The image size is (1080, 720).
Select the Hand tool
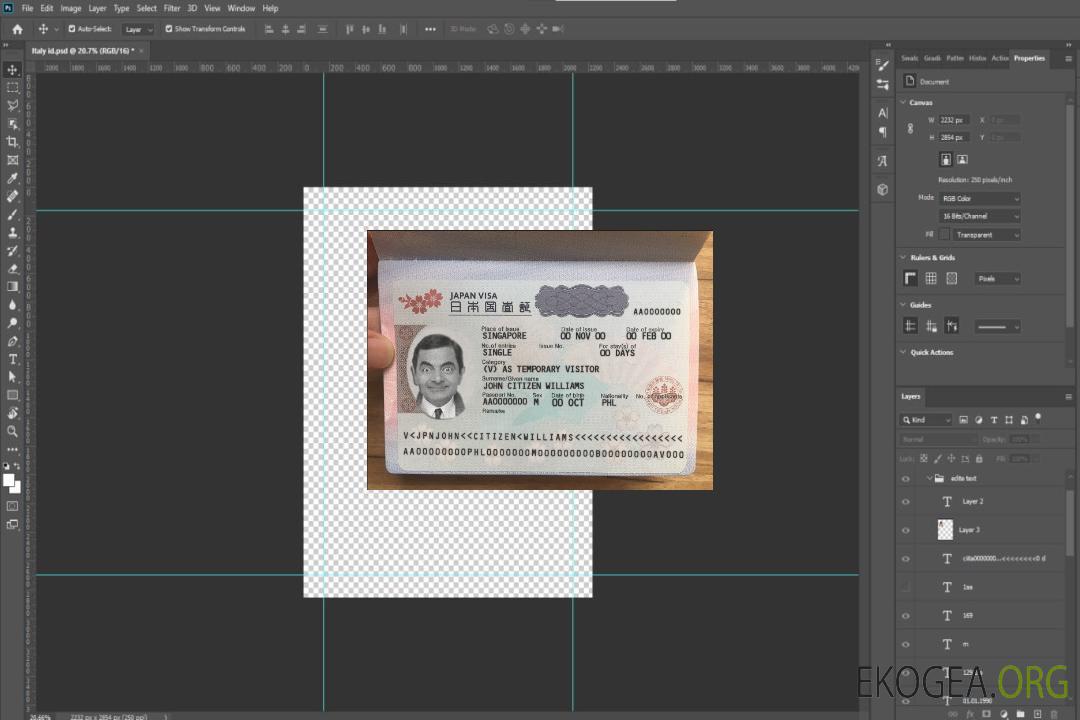[12, 413]
